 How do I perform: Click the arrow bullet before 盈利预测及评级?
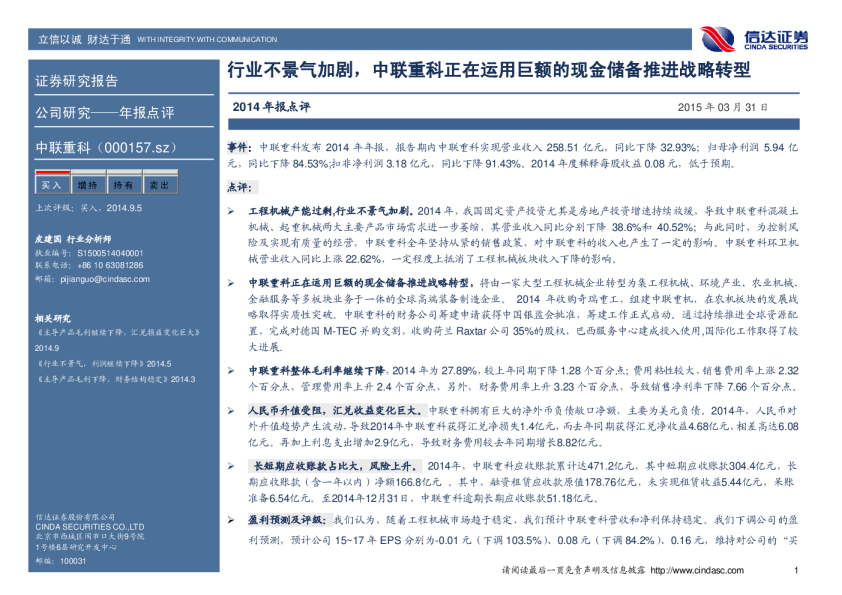coord(231,521)
